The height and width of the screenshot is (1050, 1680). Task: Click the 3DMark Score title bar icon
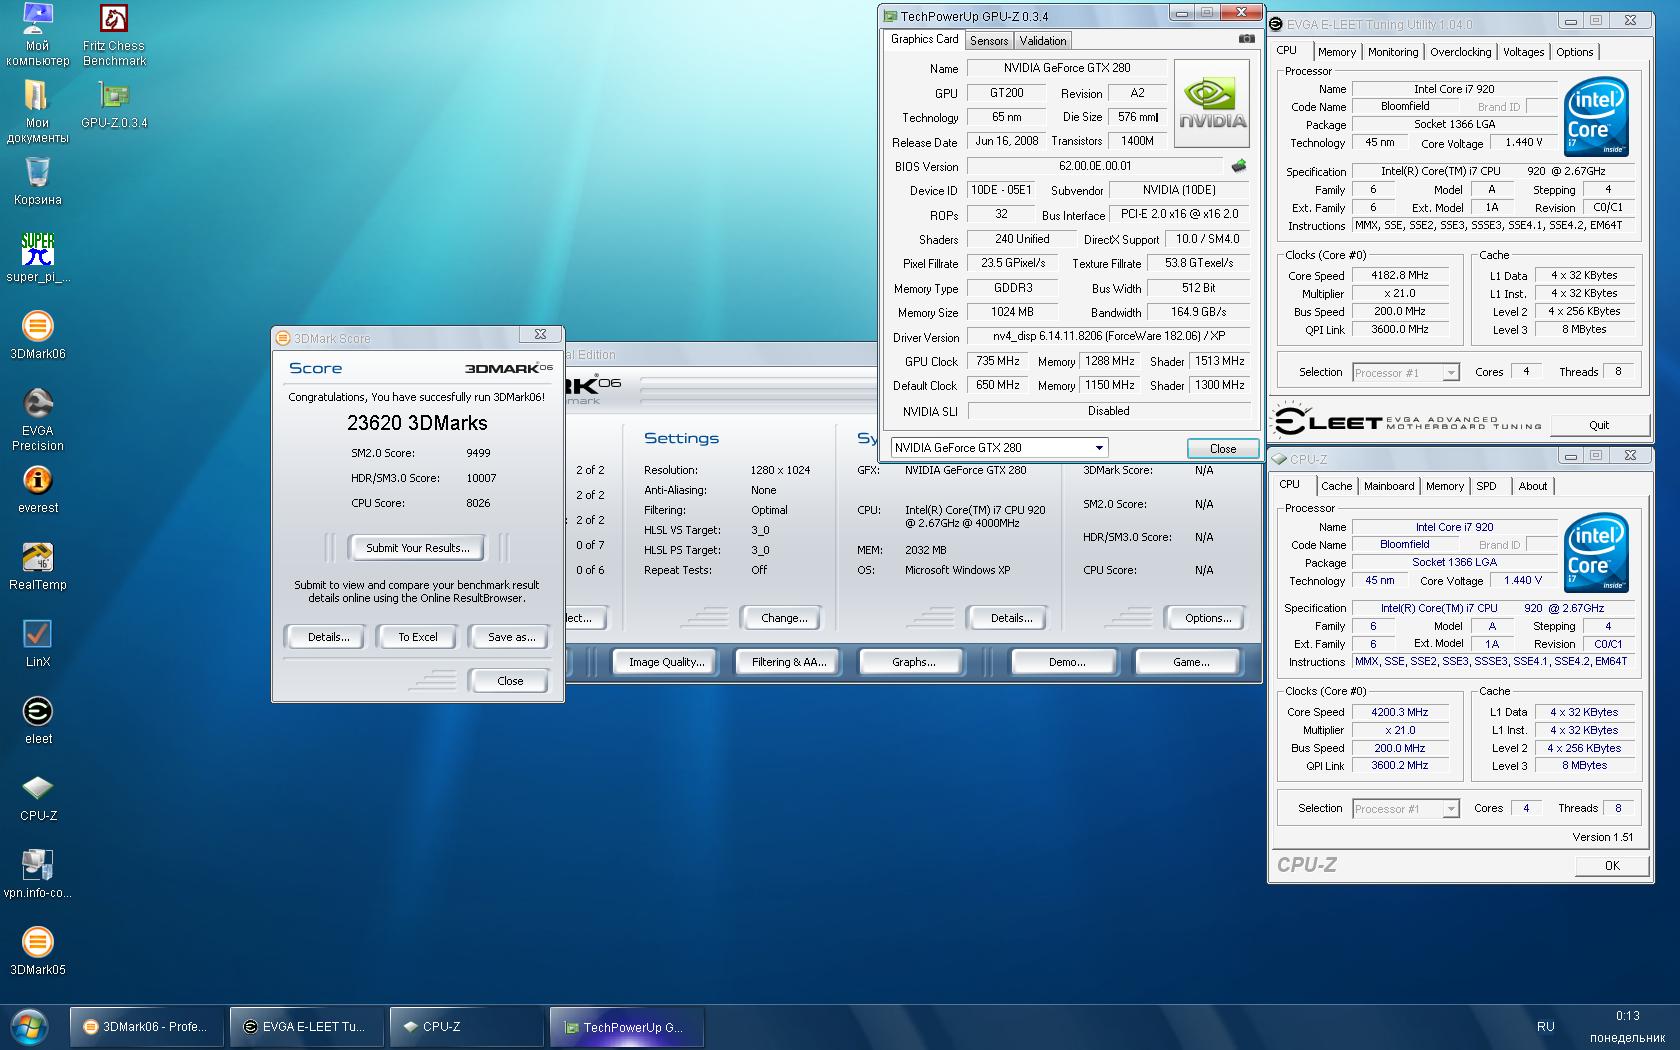coord(283,338)
